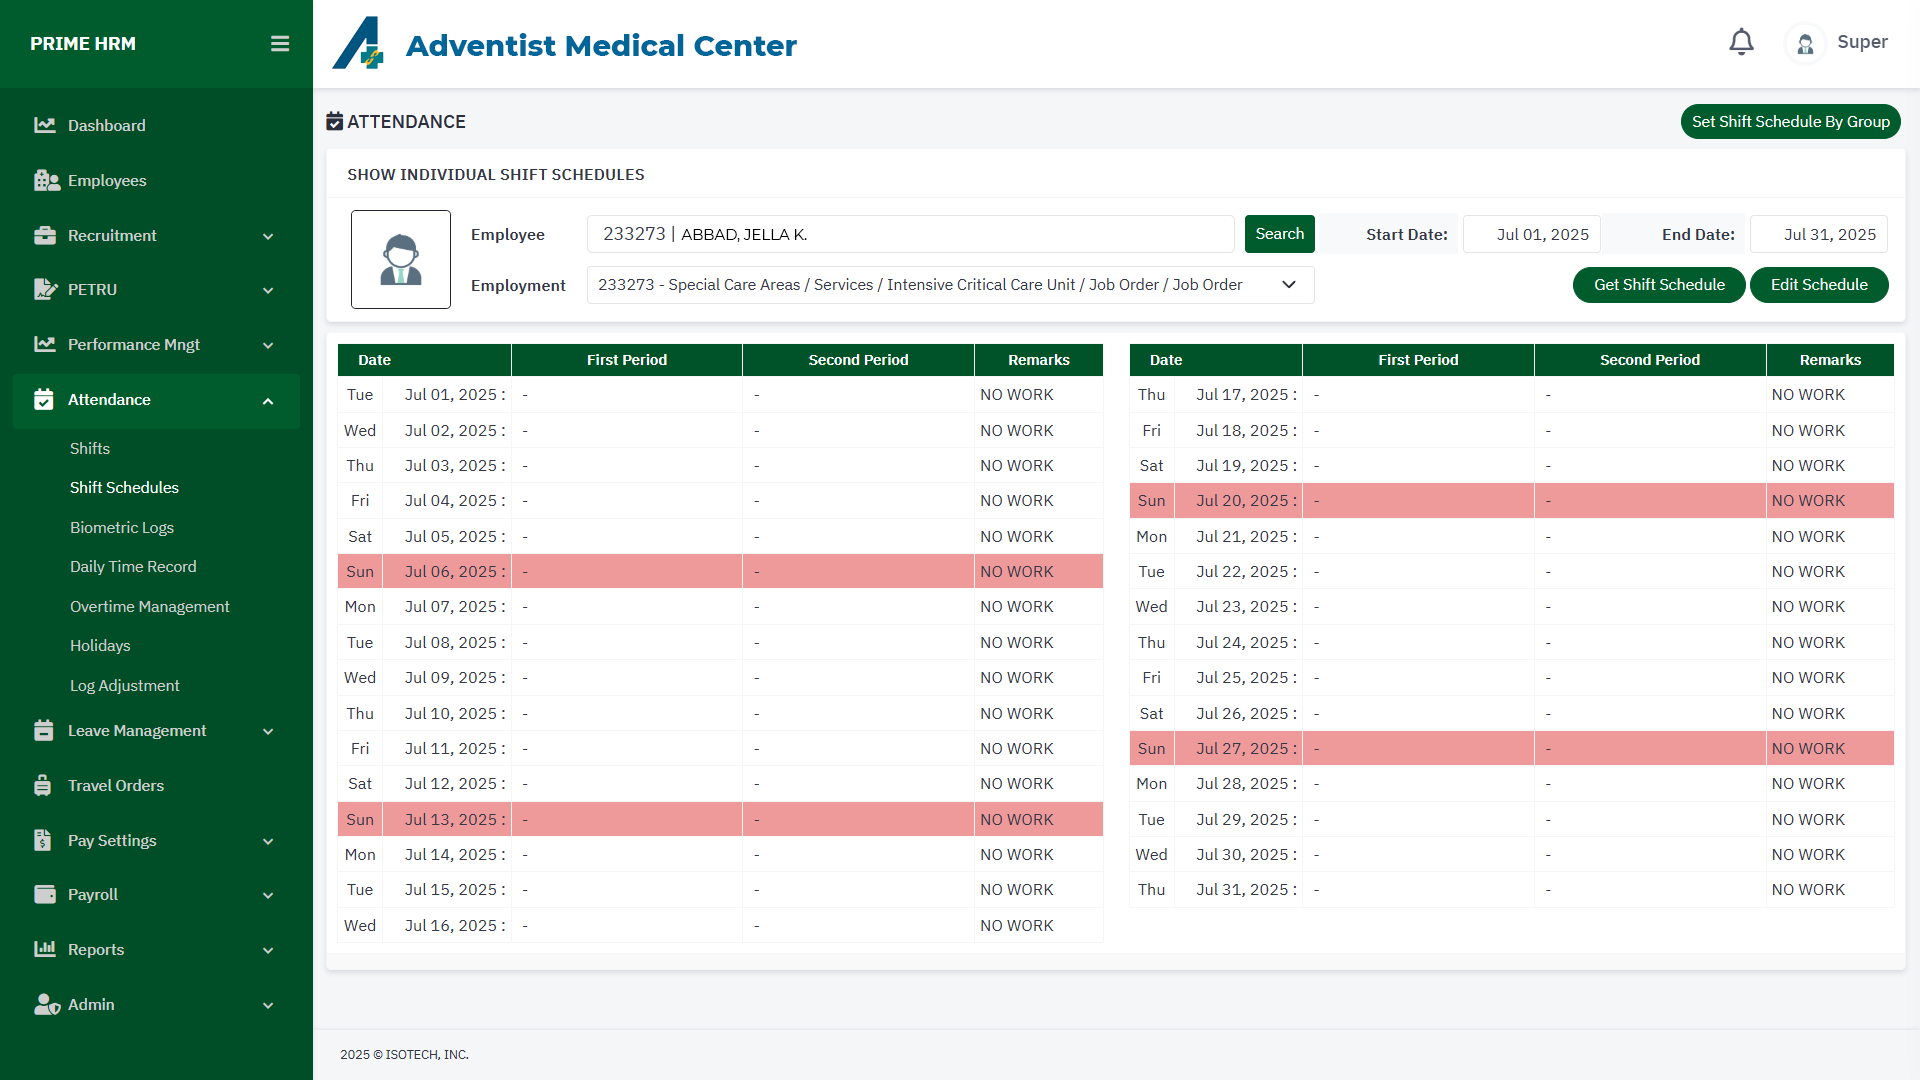The width and height of the screenshot is (1920, 1080).
Task: Click the Employees building icon
Action: 46,180
